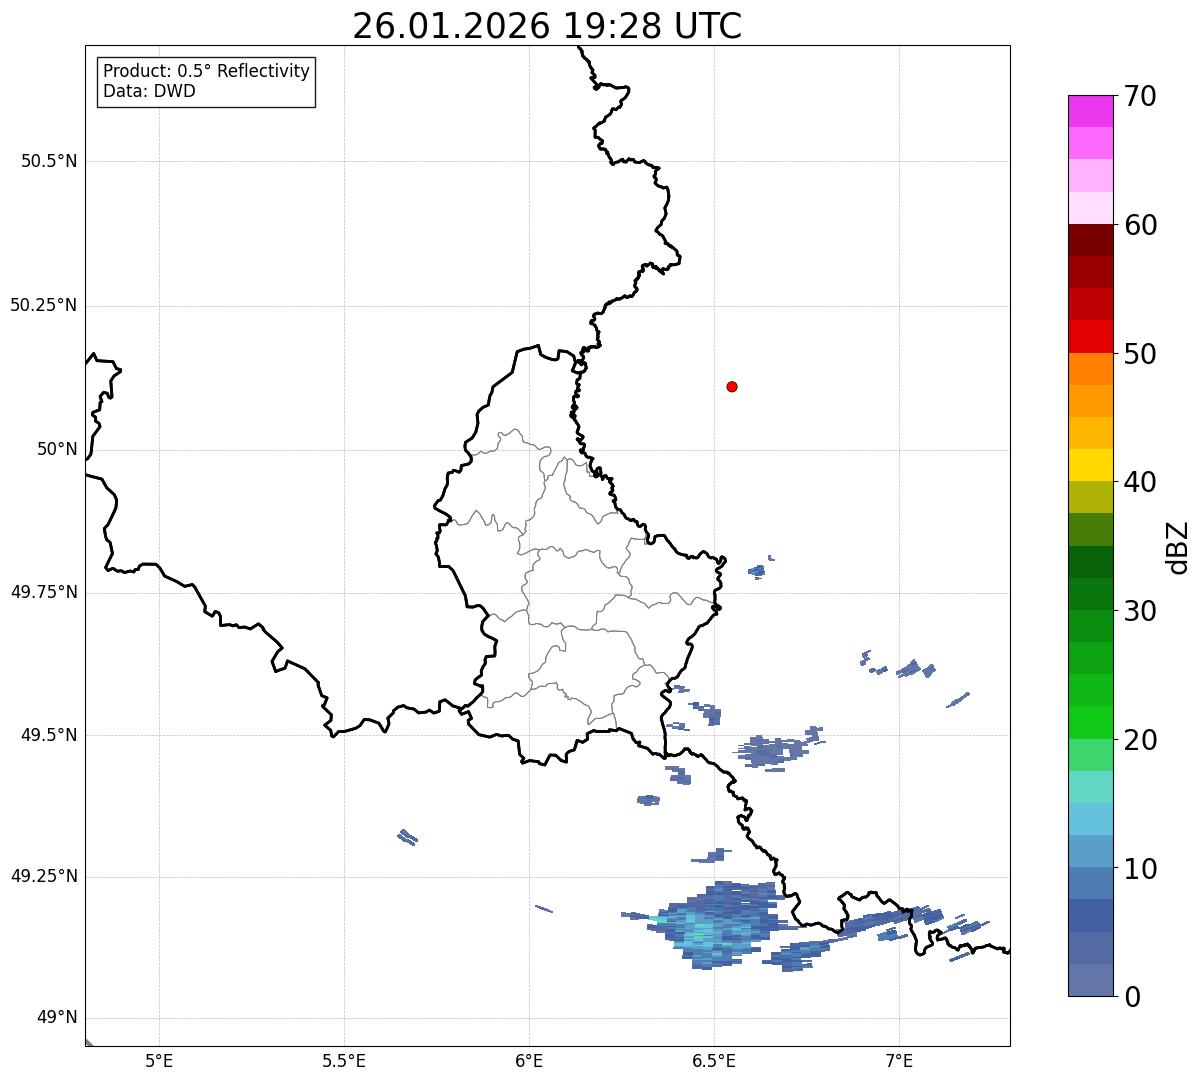The height and width of the screenshot is (1081, 1202).
Task: Click the grayish-blue bottom swatch at 0
Action: [x=1090, y=980]
